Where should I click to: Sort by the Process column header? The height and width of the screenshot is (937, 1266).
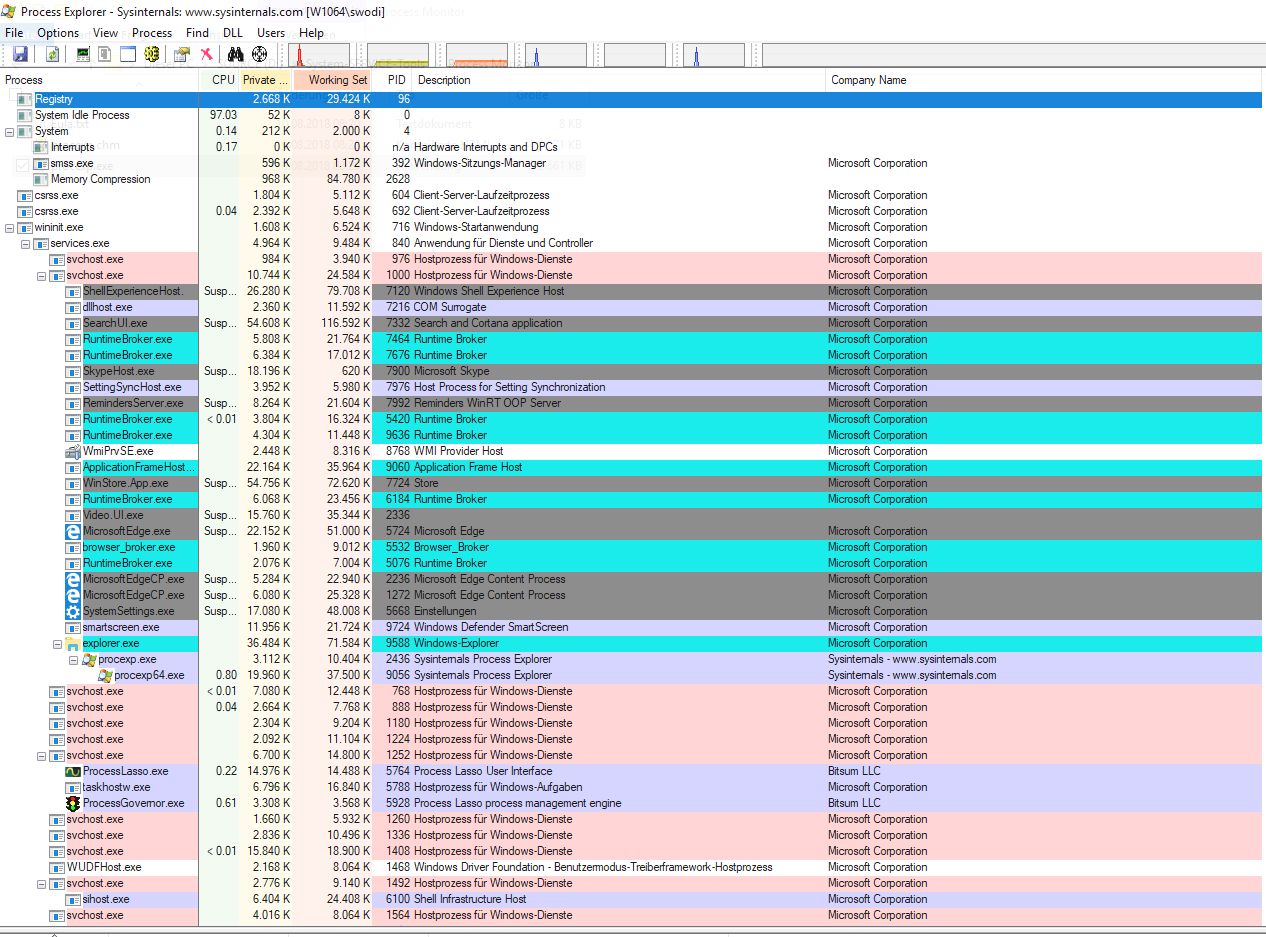[100, 80]
